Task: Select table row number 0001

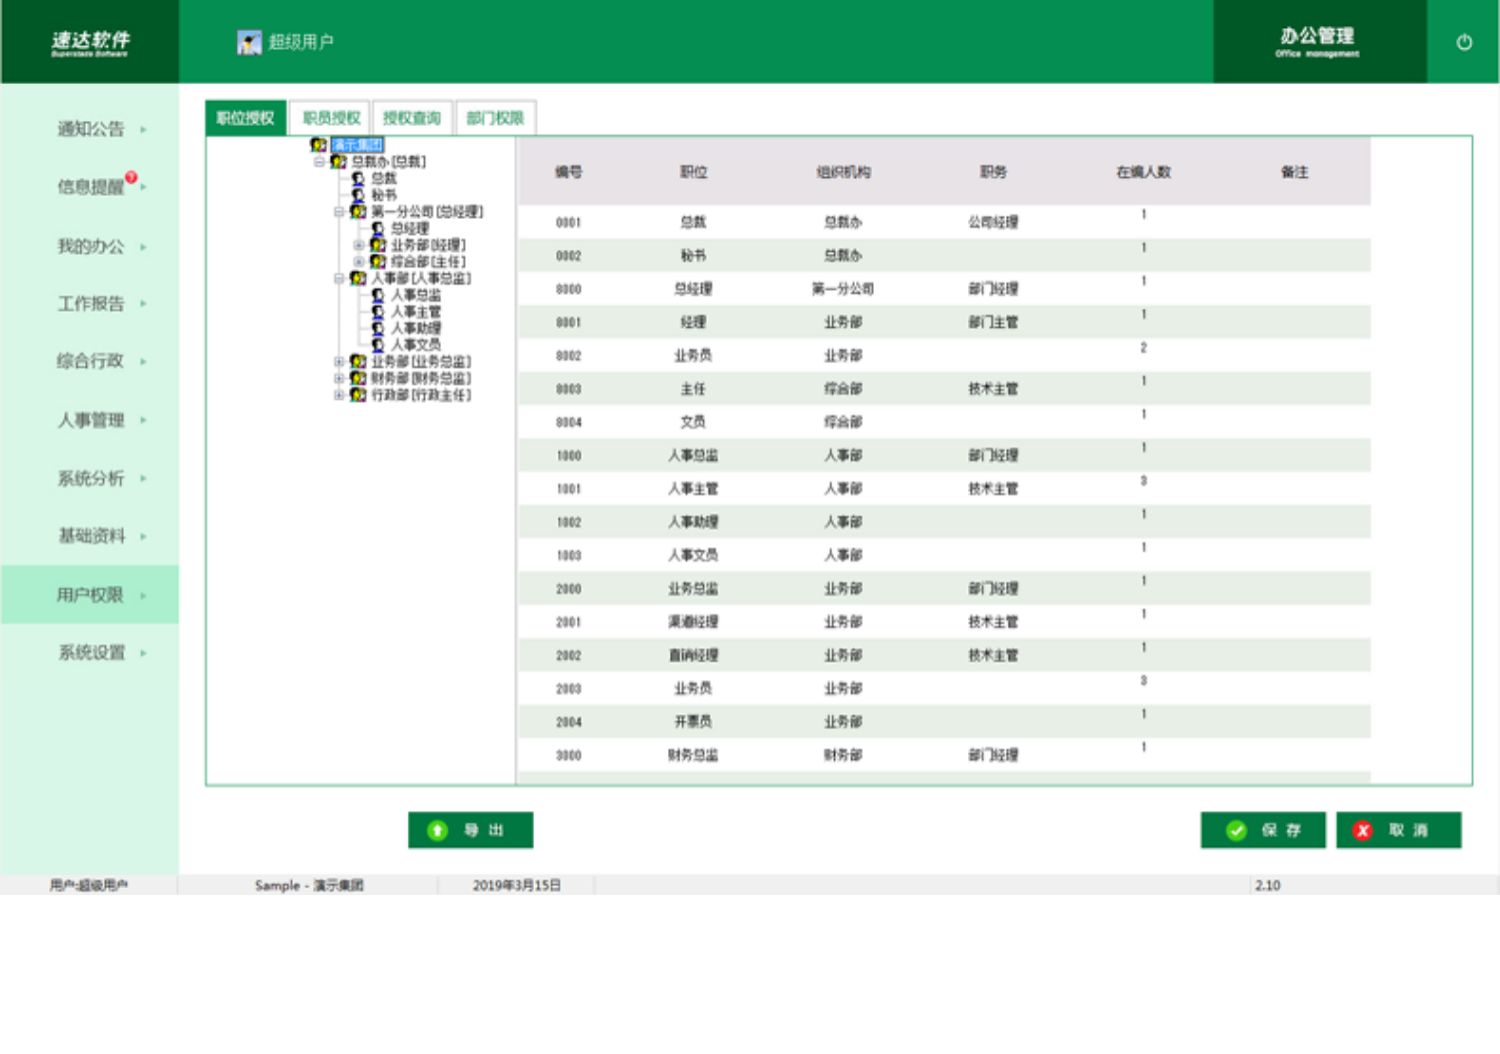Action: (x=943, y=222)
